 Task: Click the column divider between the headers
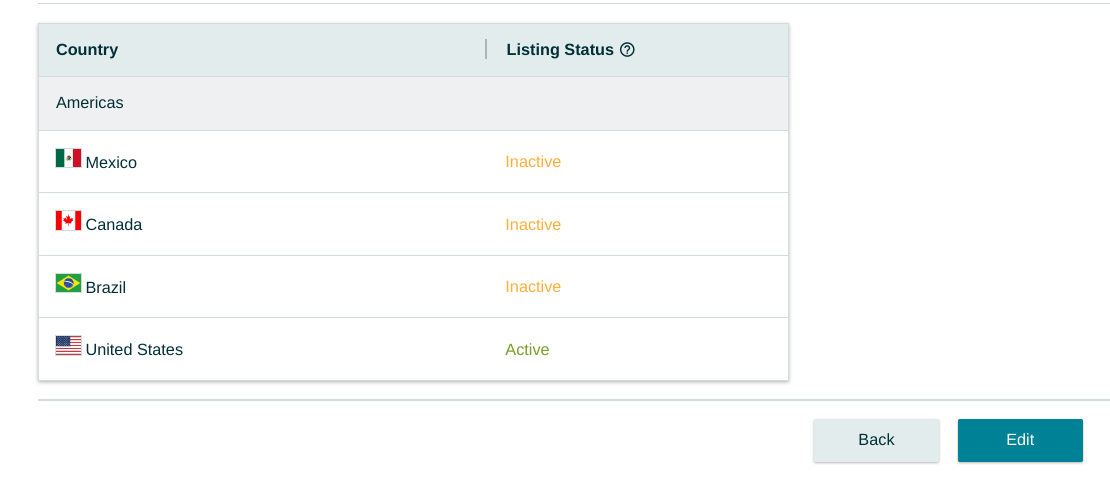(486, 49)
